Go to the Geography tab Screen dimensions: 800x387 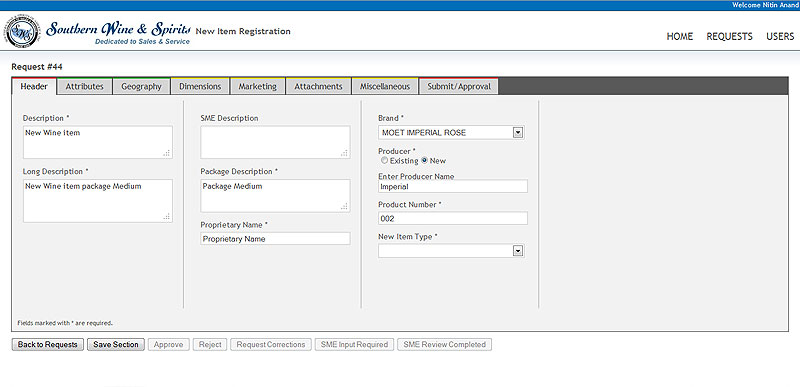click(141, 87)
